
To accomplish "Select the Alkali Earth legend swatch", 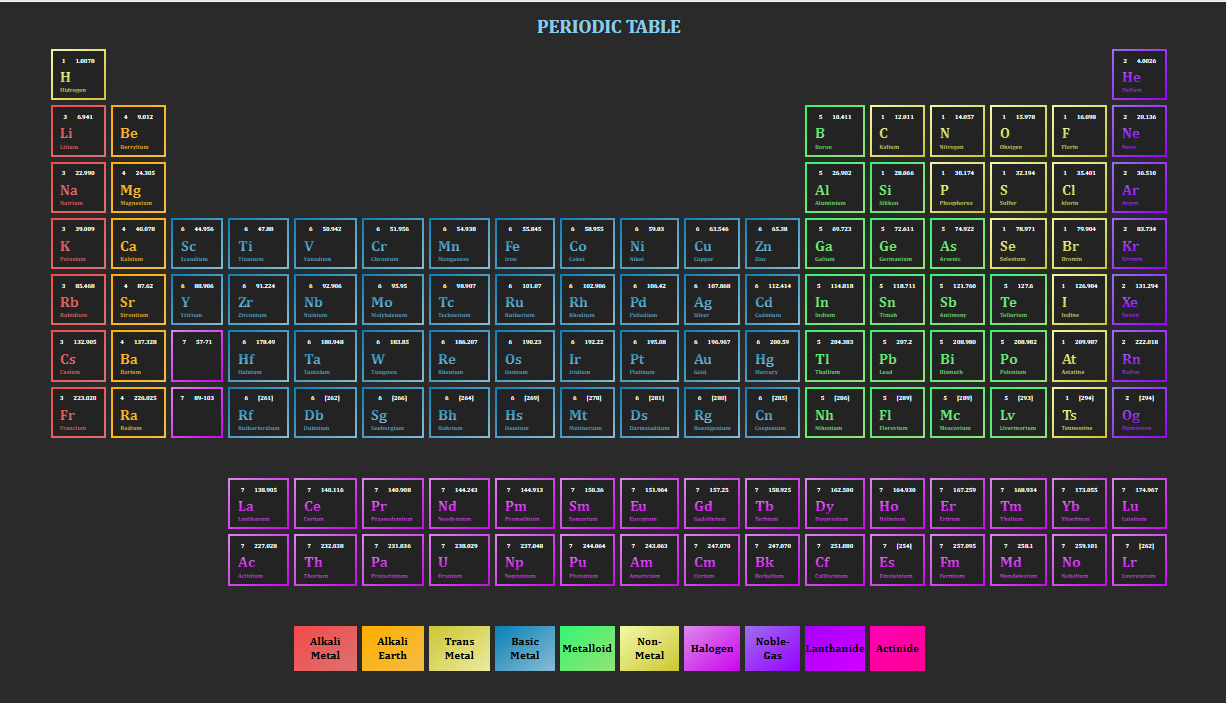I will pyautogui.click(x=392, y=649).
